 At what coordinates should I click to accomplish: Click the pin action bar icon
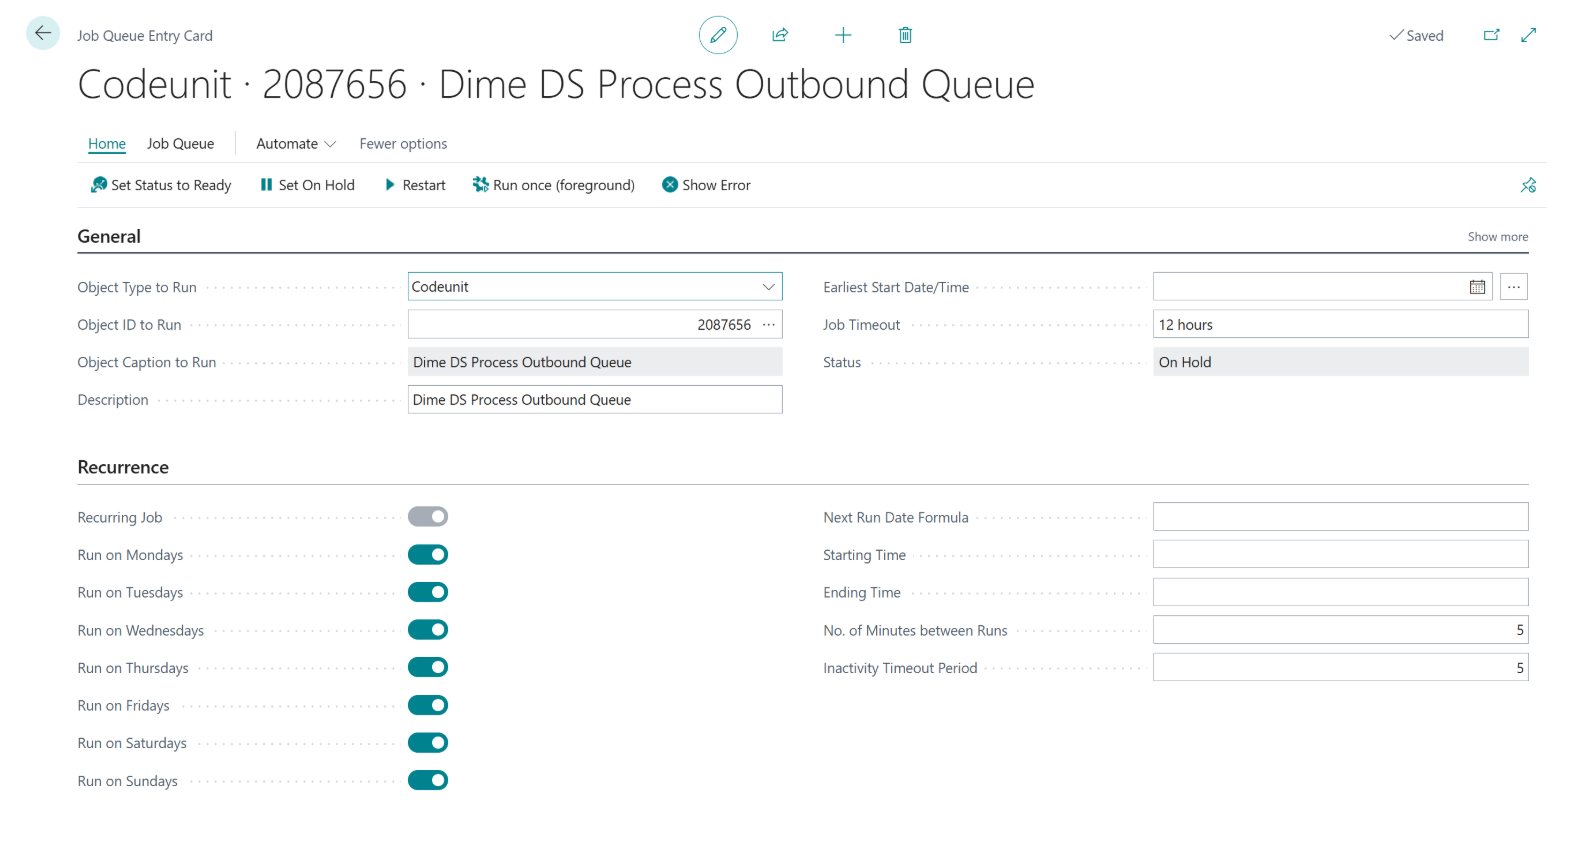pos(1528,185)
